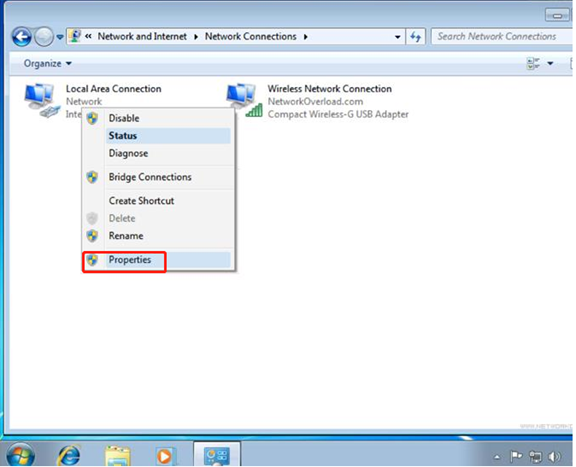Click the Search Network Connections field
This screenshot has width=576, height=467.
pyautogui.click(x=501, y=37)
